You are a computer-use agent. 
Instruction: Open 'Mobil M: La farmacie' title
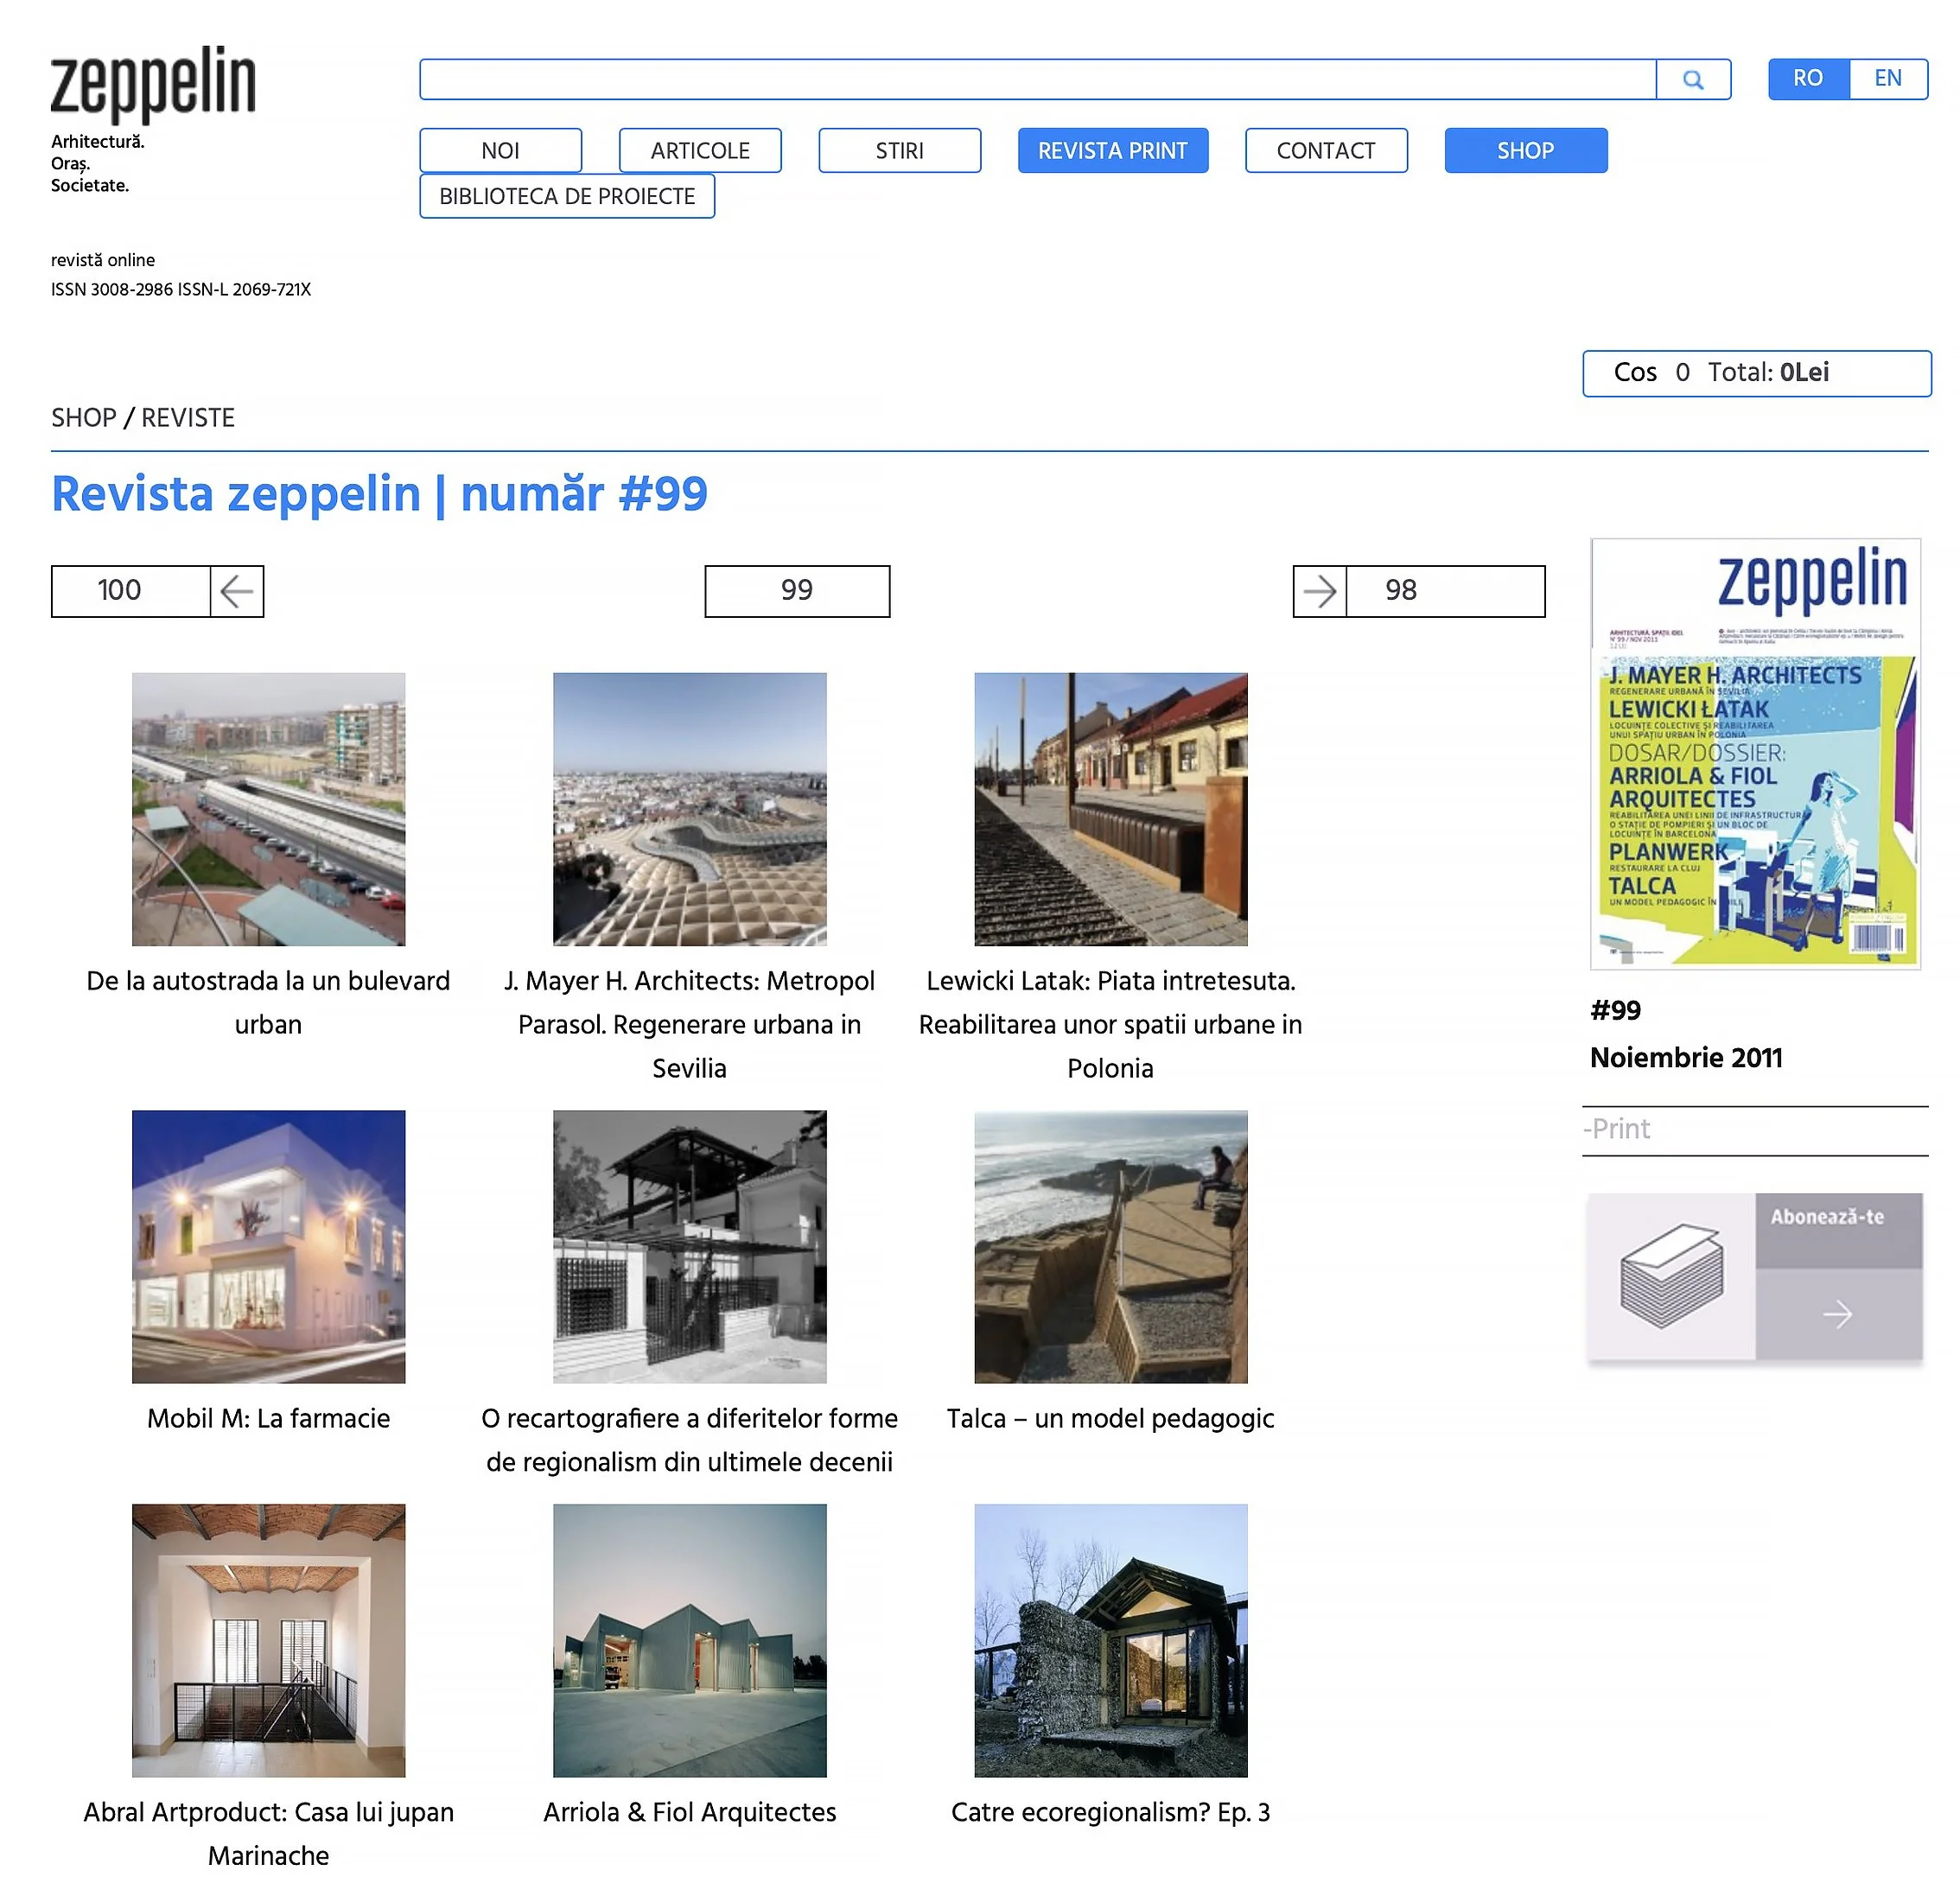pos(269,1419)
